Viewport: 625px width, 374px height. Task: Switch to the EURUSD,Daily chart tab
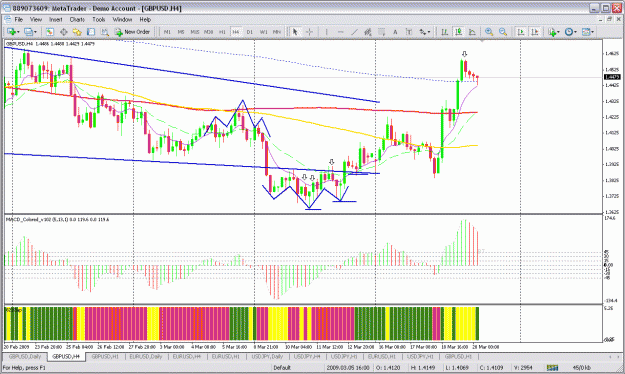click(145, 356)
